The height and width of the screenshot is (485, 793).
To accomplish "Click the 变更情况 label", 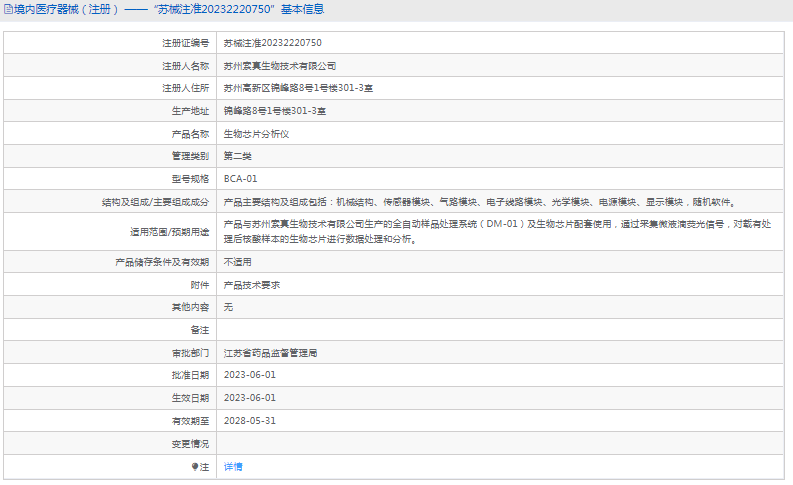I will tap(190, 444).
